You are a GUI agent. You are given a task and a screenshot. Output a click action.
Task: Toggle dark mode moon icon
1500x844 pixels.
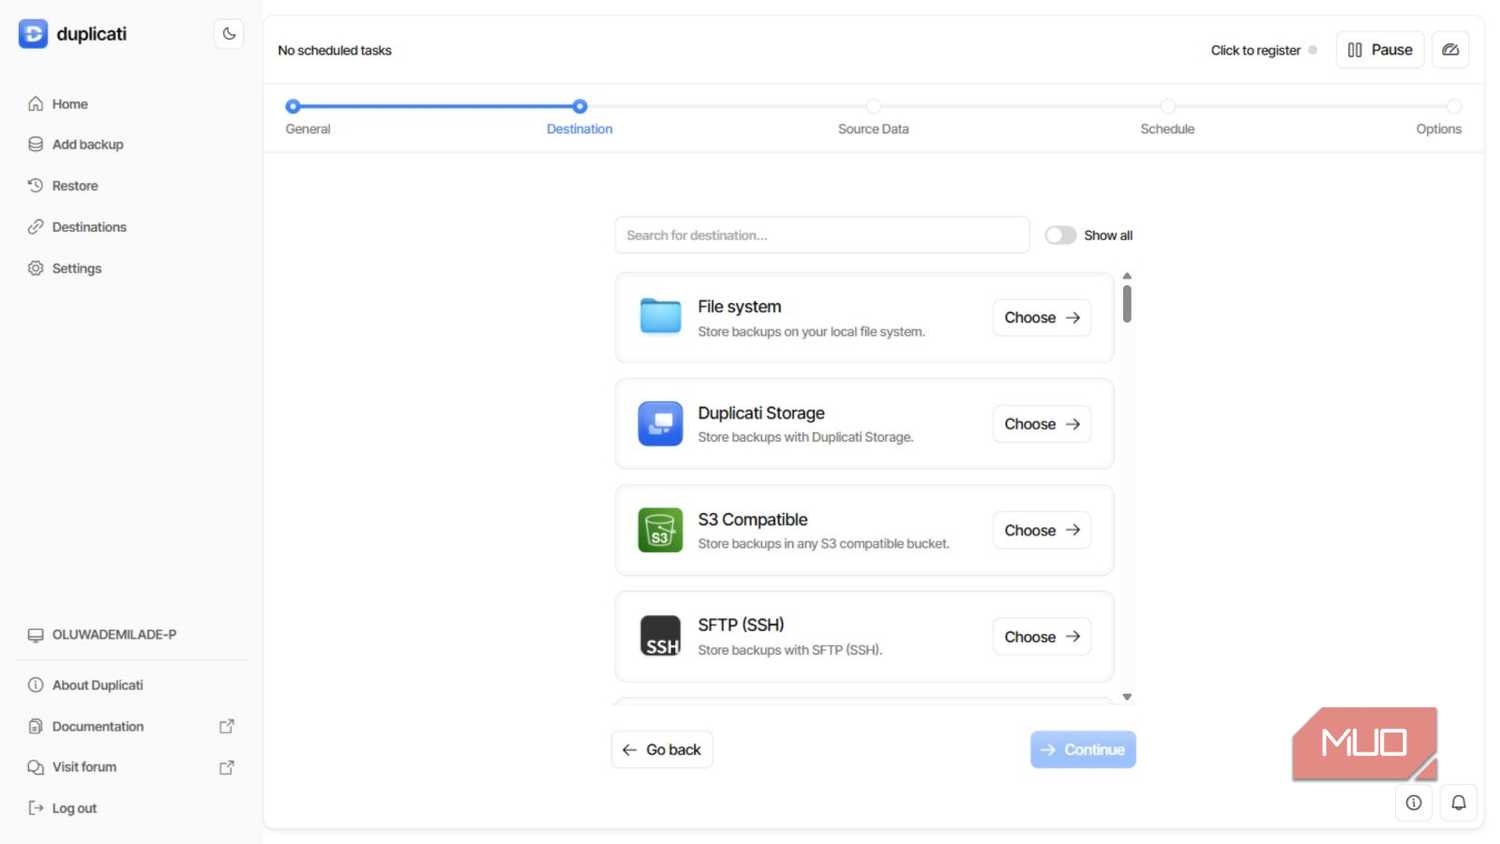click(229, 34)
